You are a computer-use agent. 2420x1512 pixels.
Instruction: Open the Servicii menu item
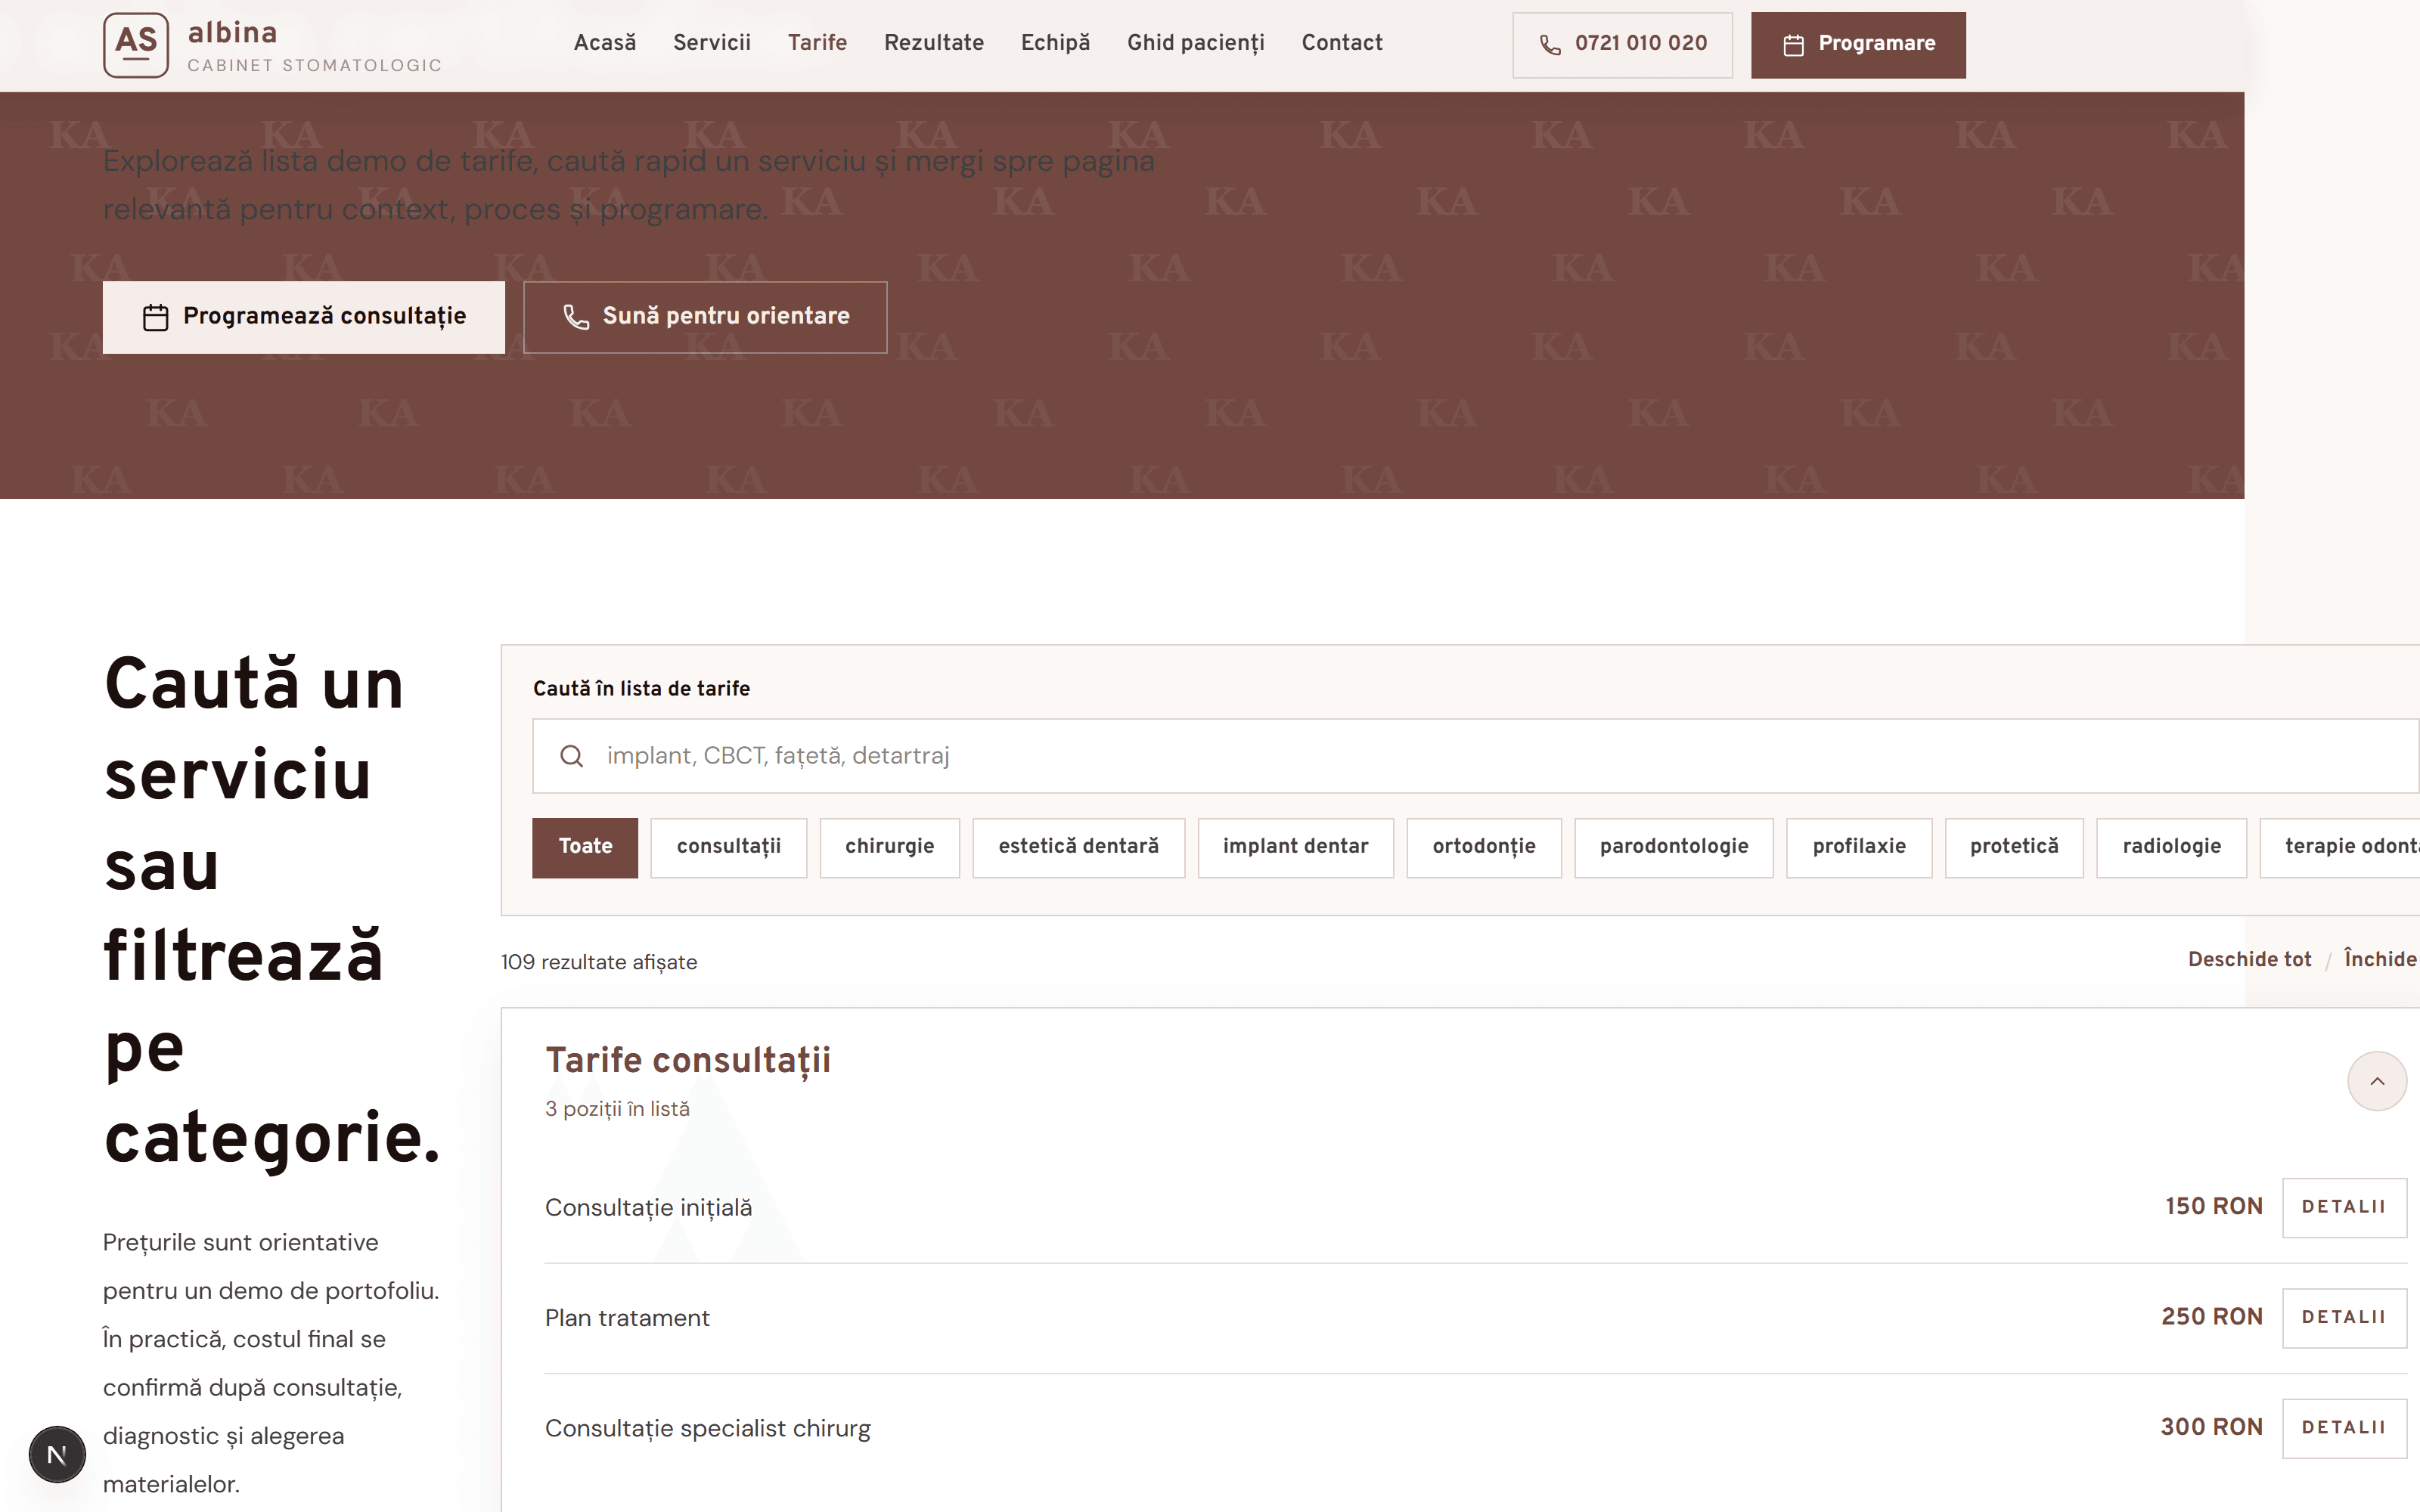point(711,43)
